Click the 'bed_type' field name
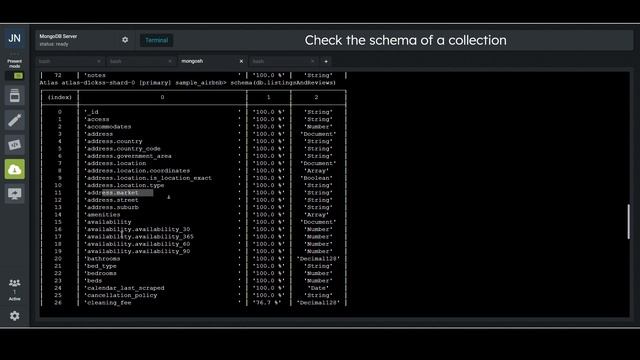640x360 pixels. (100, 266)
